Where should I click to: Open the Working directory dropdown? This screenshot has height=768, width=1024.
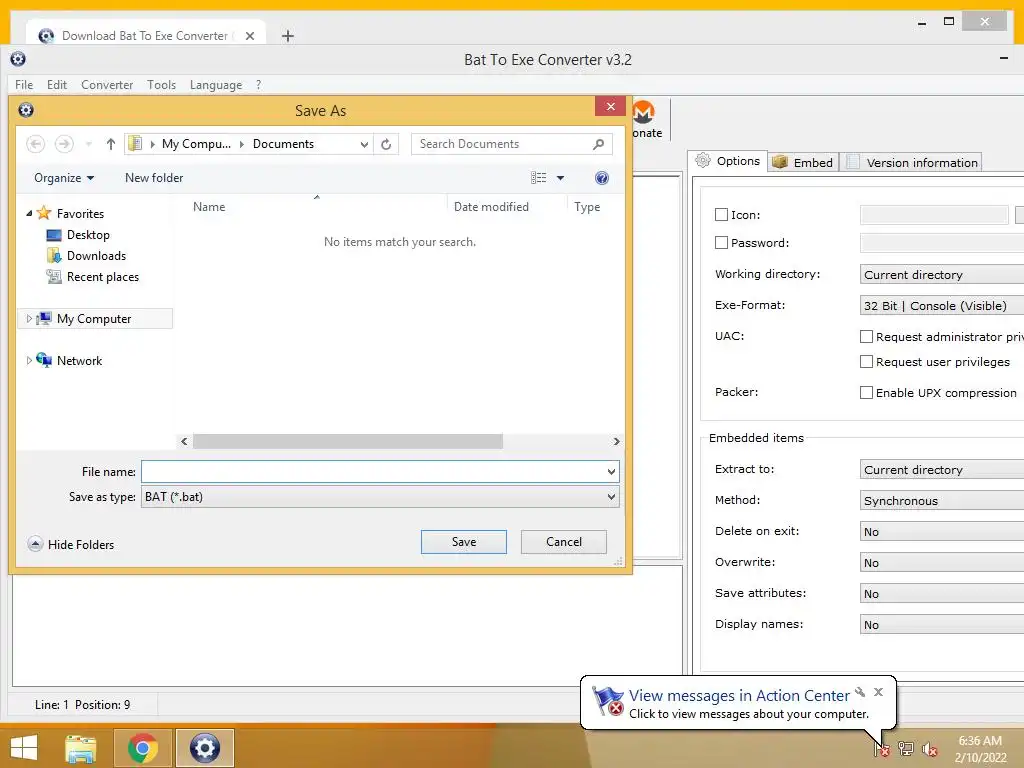click(942, 274)
